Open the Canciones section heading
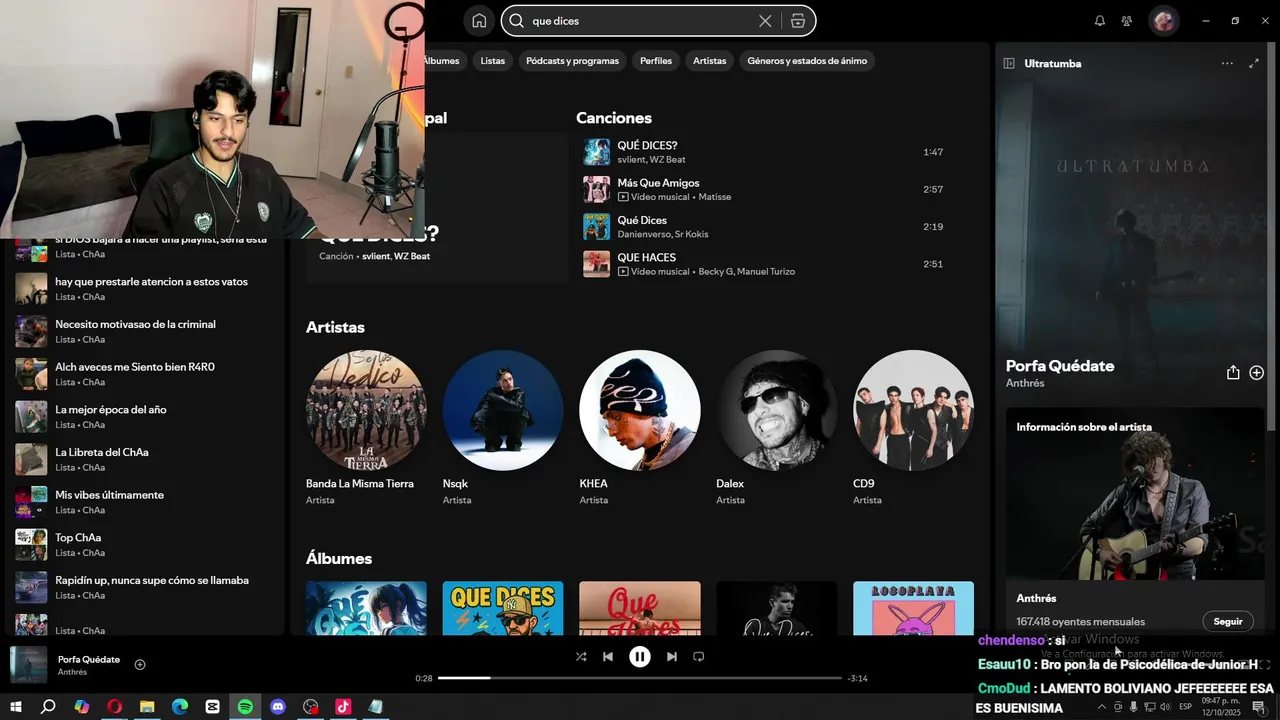The width and height of the screenshot is (1280, 720). 614,118
